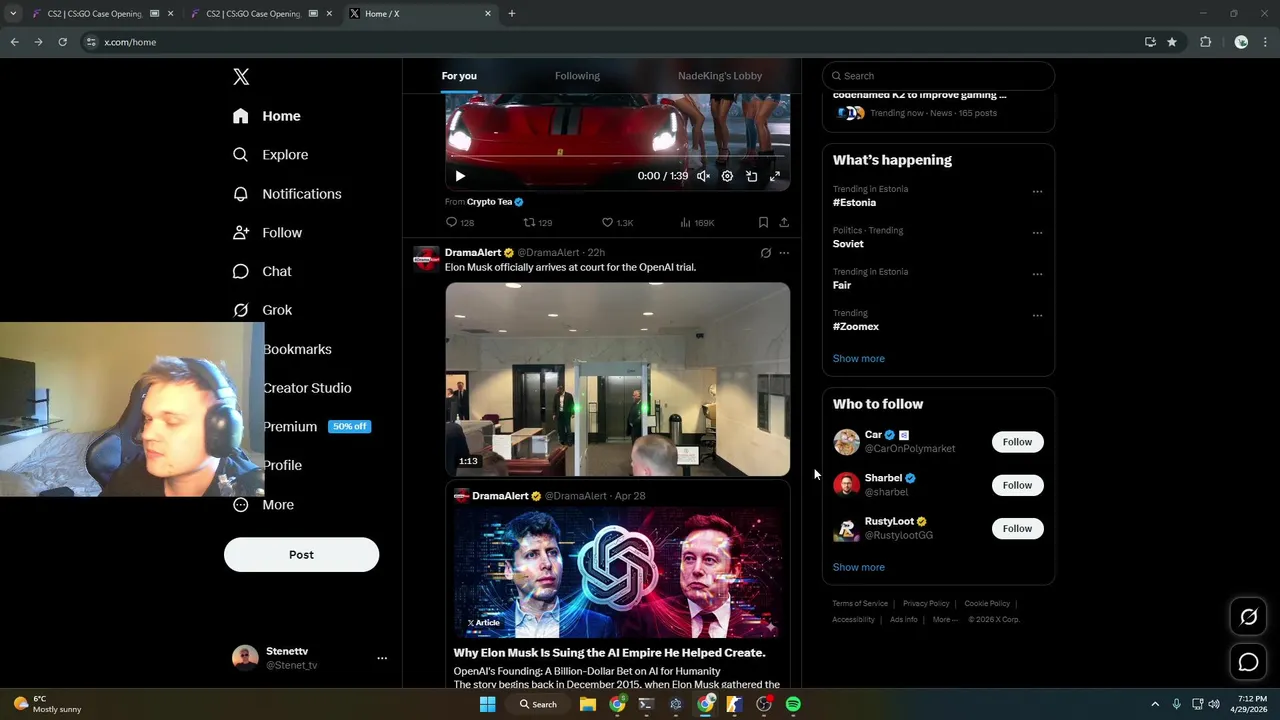Open options for #Zoomex trend
This screenshot has width=1280, height=720.
[1037, 315]
